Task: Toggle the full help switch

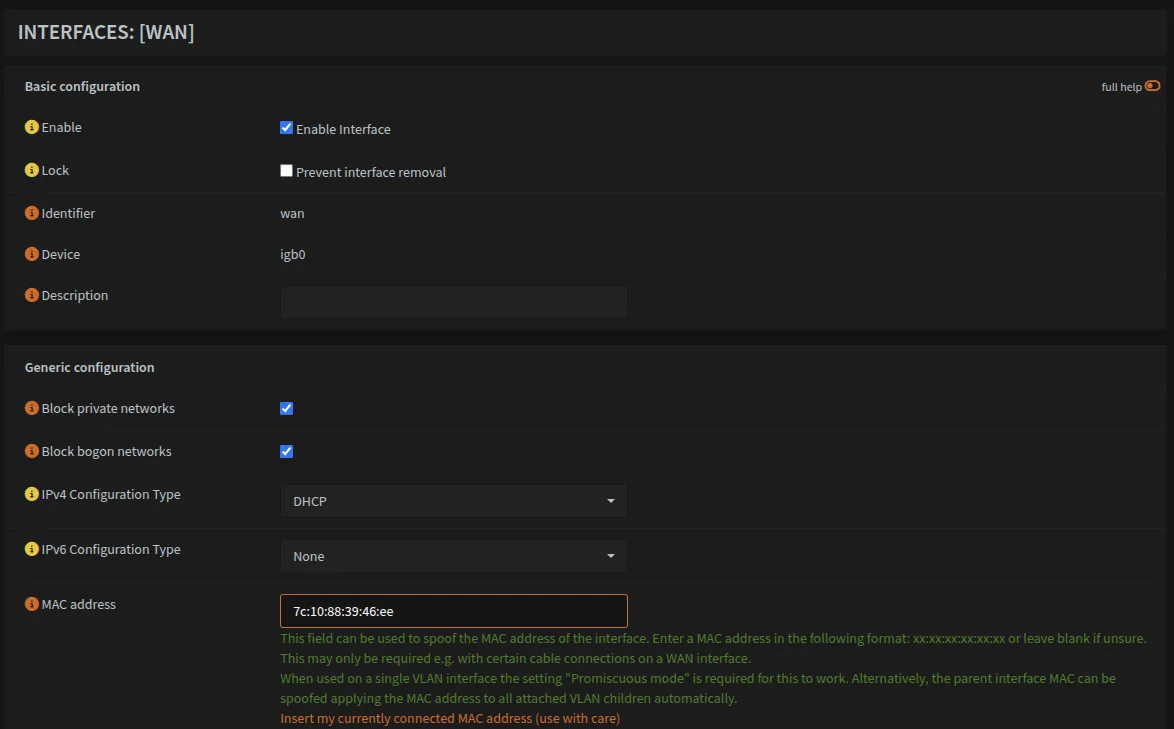Action: tap(1152, 87)
